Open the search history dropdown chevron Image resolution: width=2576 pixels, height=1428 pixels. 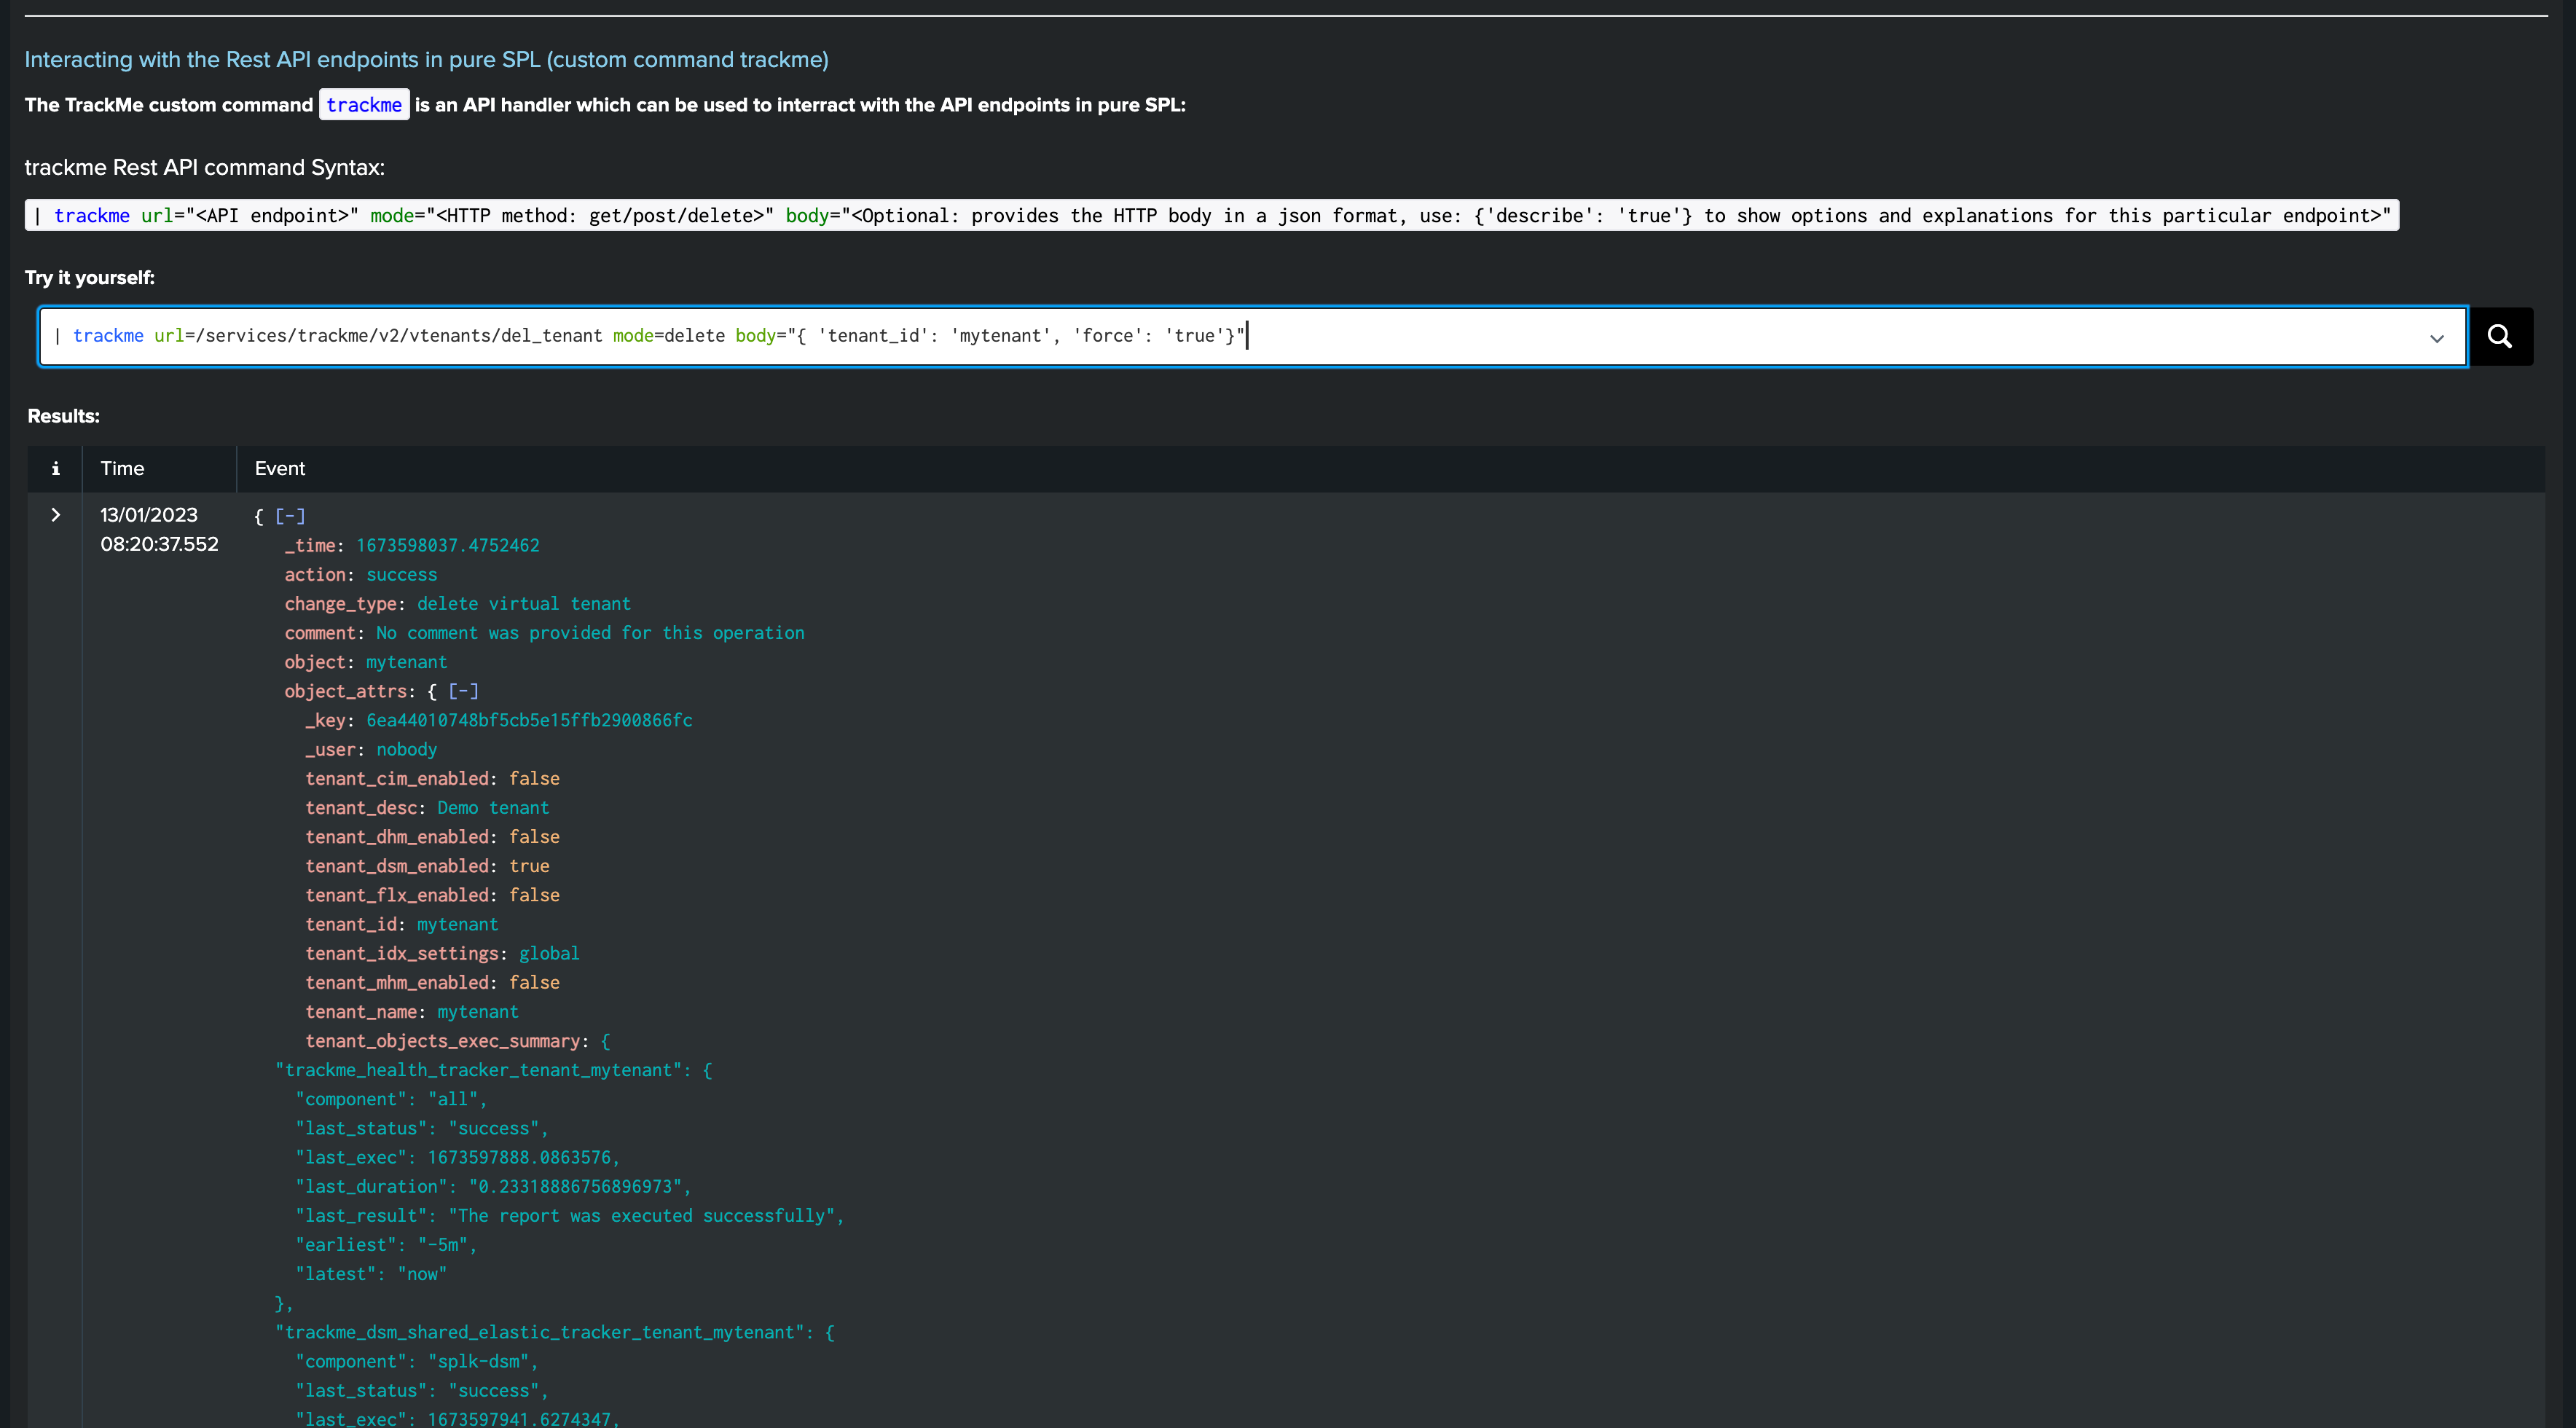pos(2437,338)
